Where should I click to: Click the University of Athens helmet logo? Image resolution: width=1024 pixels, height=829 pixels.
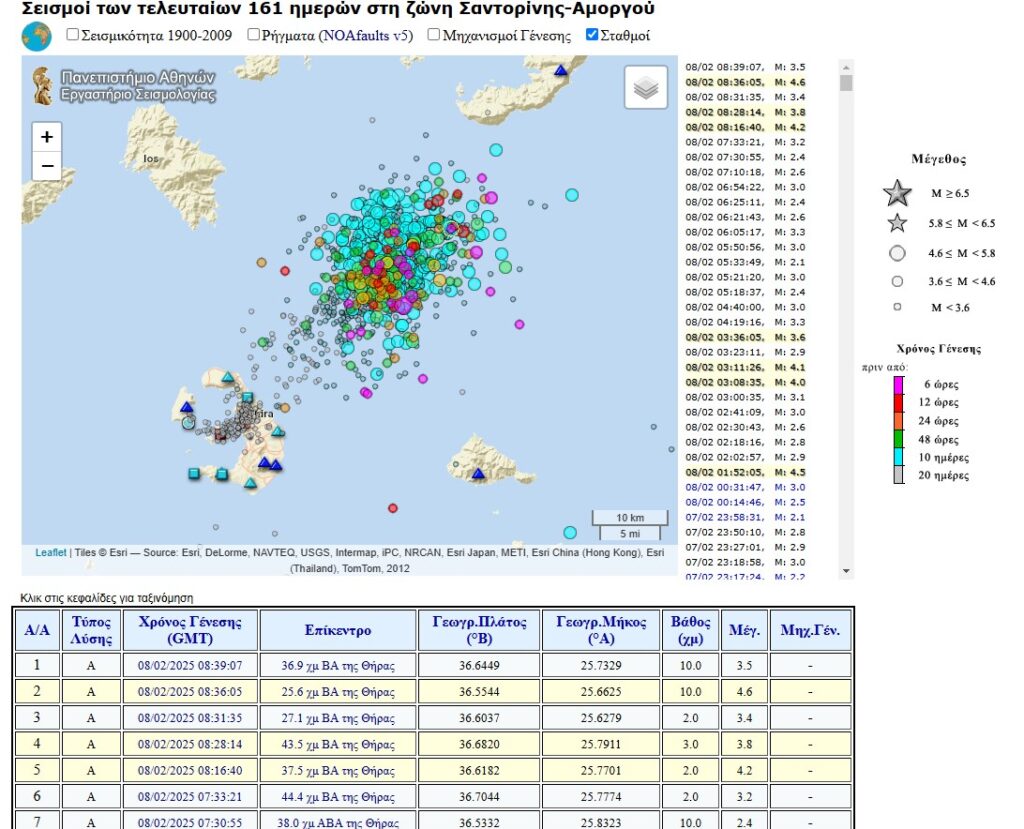click(x=42, y=85)
